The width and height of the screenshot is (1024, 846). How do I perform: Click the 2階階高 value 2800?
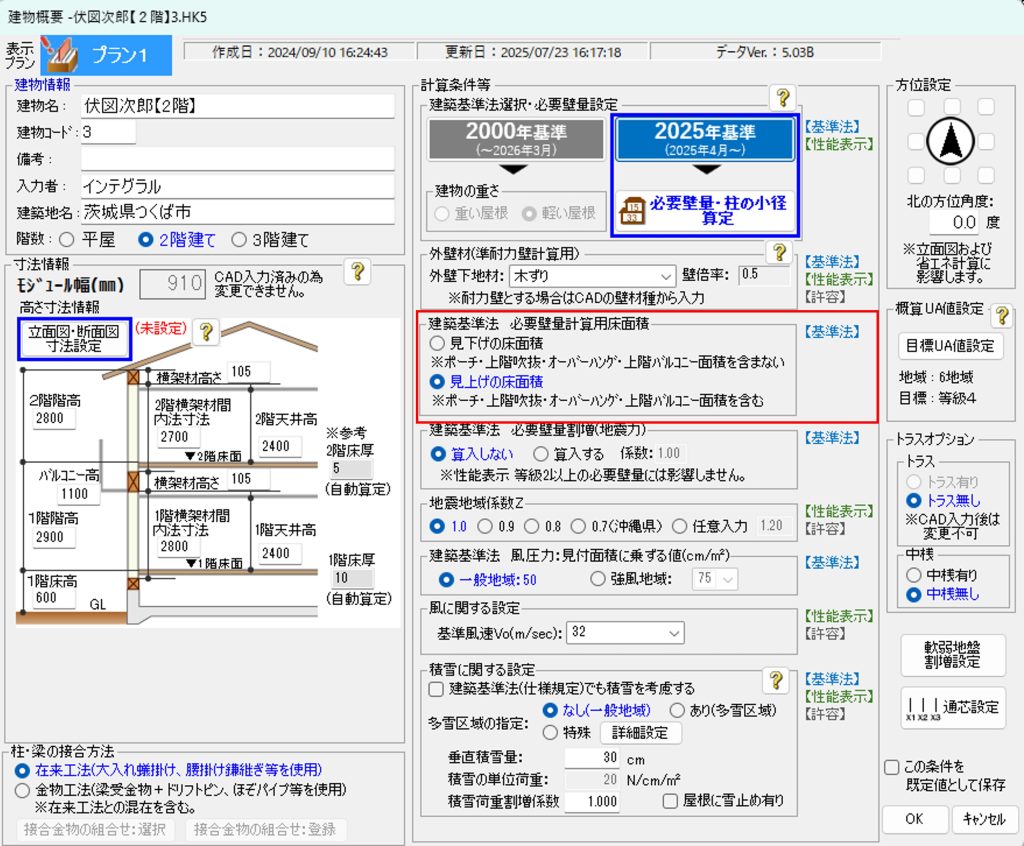click(x=55, y=418)
